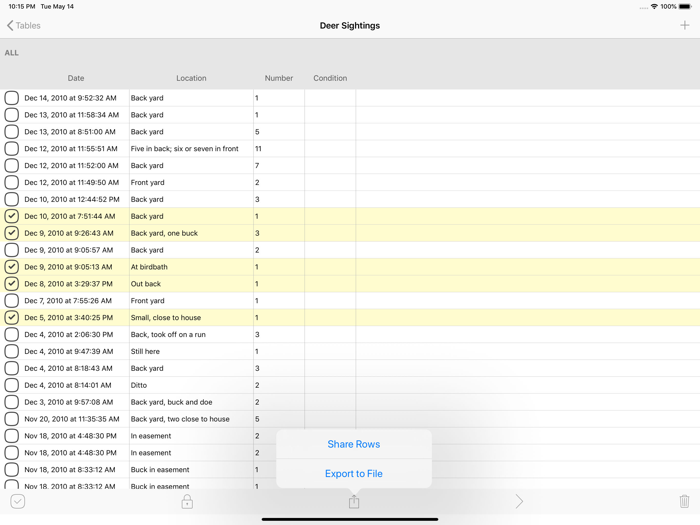The height and width of the screenshot is (525, 700).
Task: Tap the Date column header
Action: coord(76,78)
